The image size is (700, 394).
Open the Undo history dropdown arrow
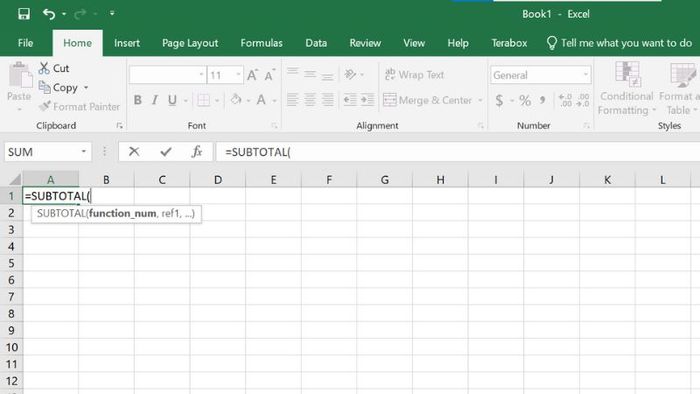tap(64, 14)
